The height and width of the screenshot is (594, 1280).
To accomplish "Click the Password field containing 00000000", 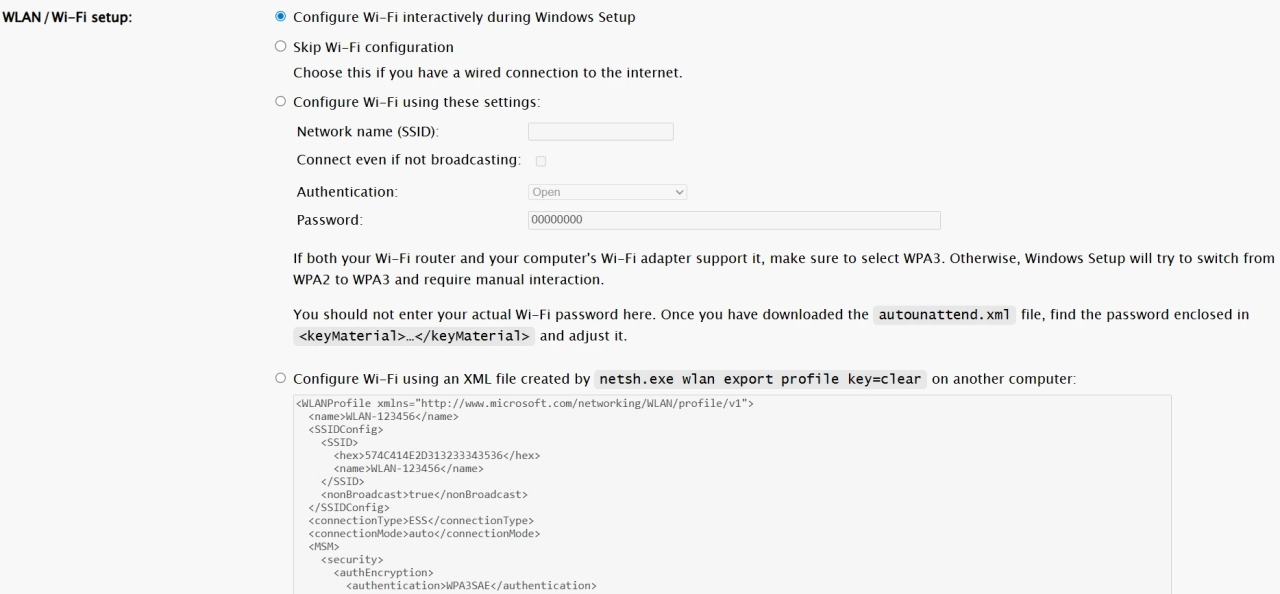I will pos(733,220).
